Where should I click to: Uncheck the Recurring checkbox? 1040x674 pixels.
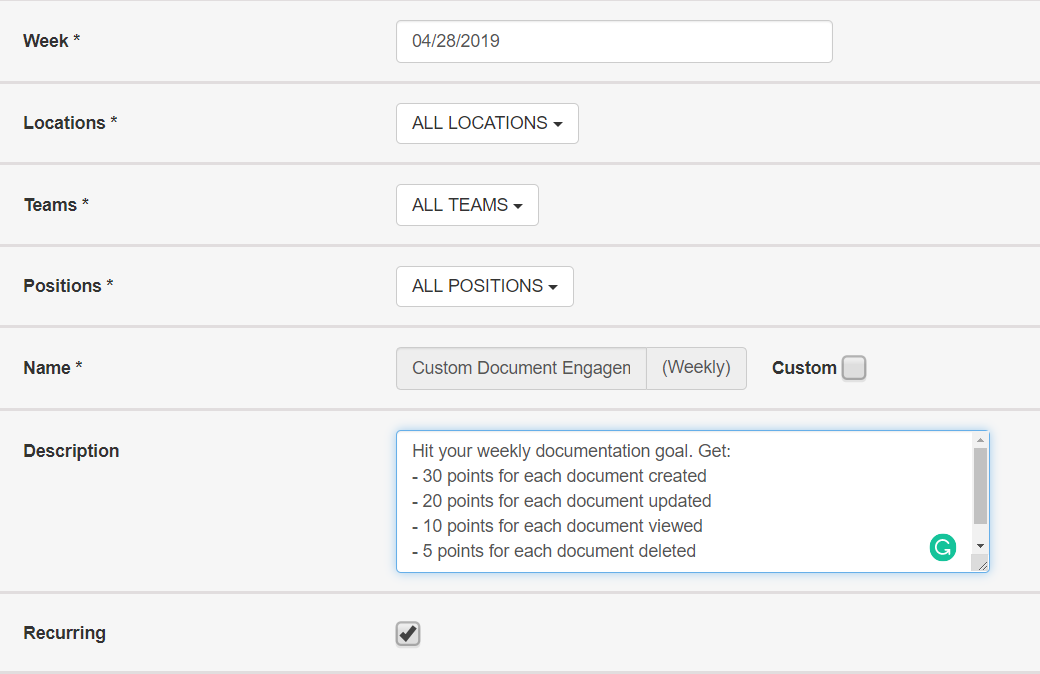[408, 634]
